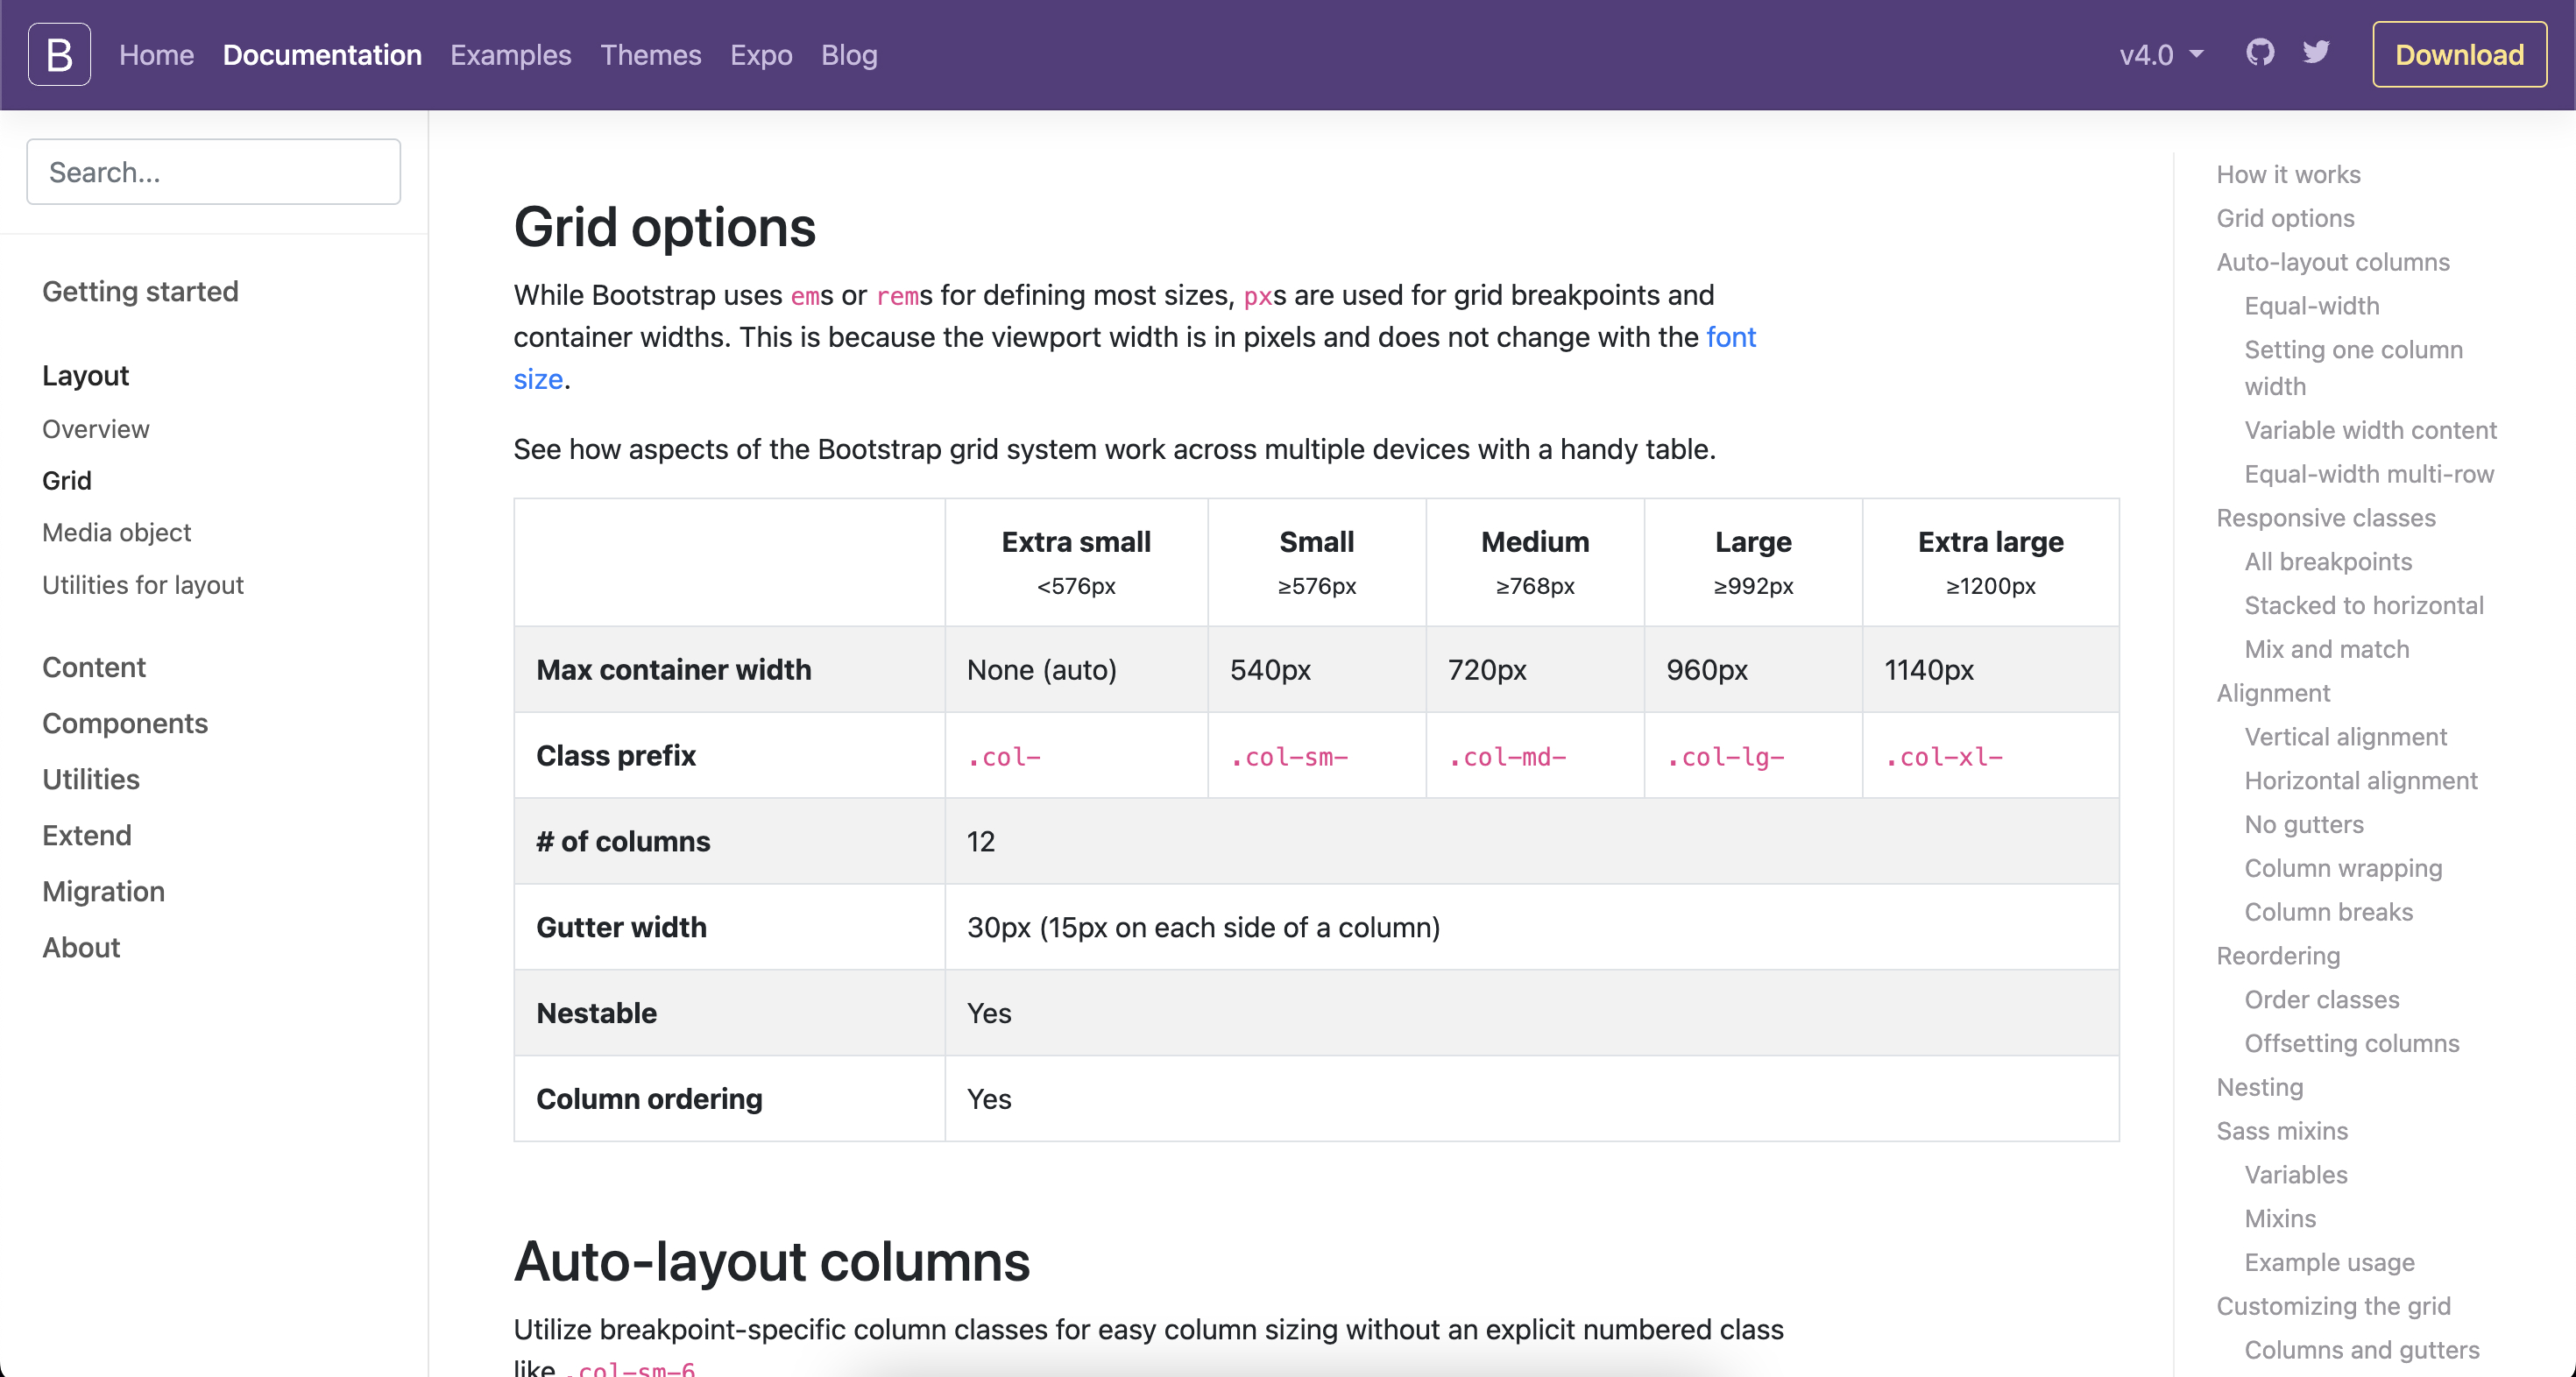Image resolution: width=2576 pixels, height=1377 pixels.
Task: Jump to Responsive classes
Action: click(2326, 518)
